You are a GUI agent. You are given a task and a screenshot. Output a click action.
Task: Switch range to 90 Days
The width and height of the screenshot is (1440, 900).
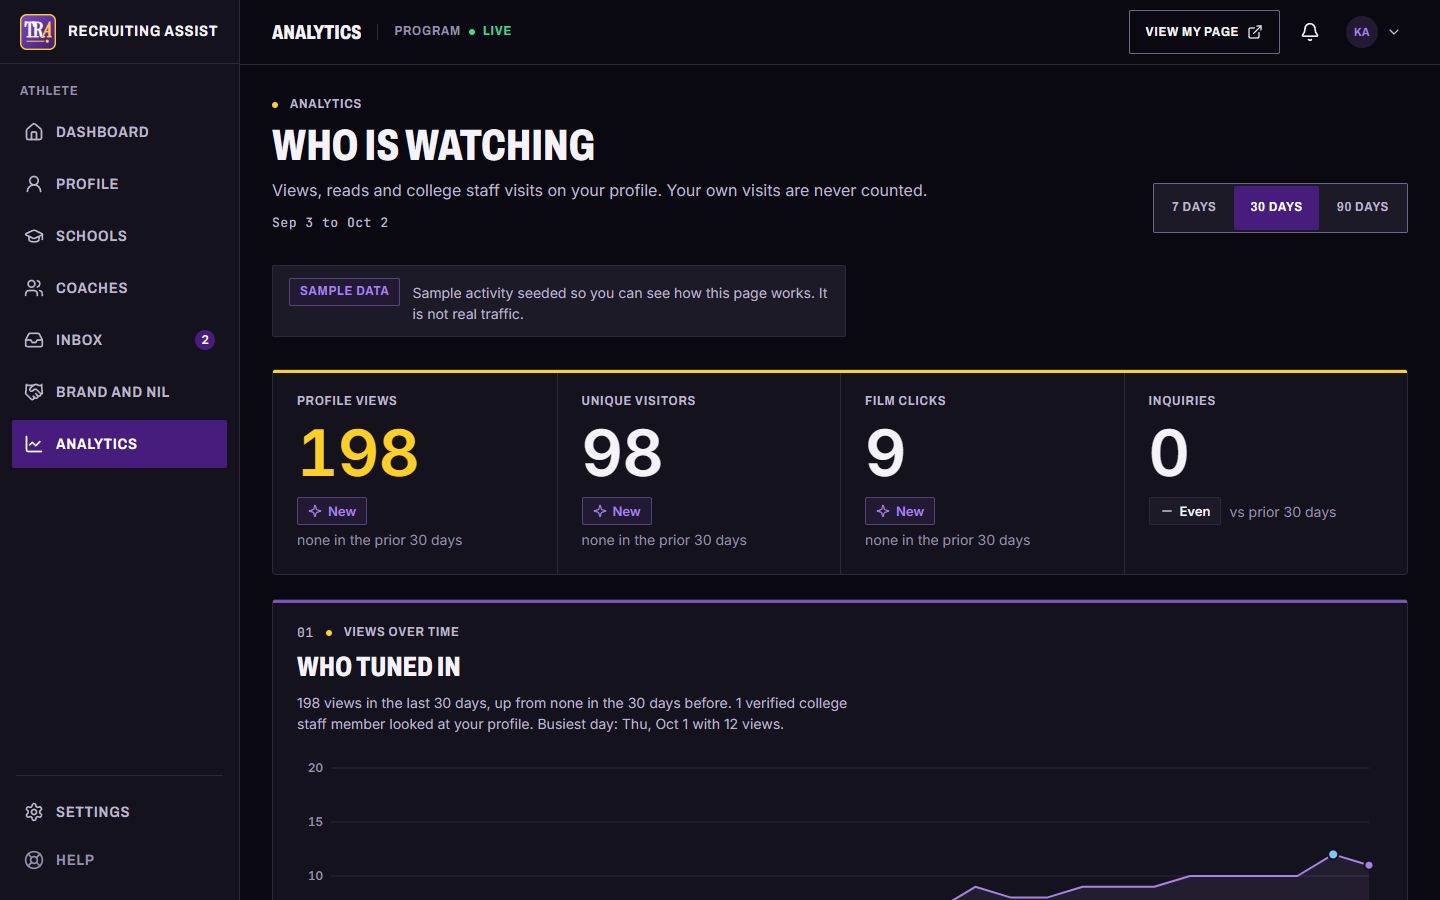(1362, 207)
